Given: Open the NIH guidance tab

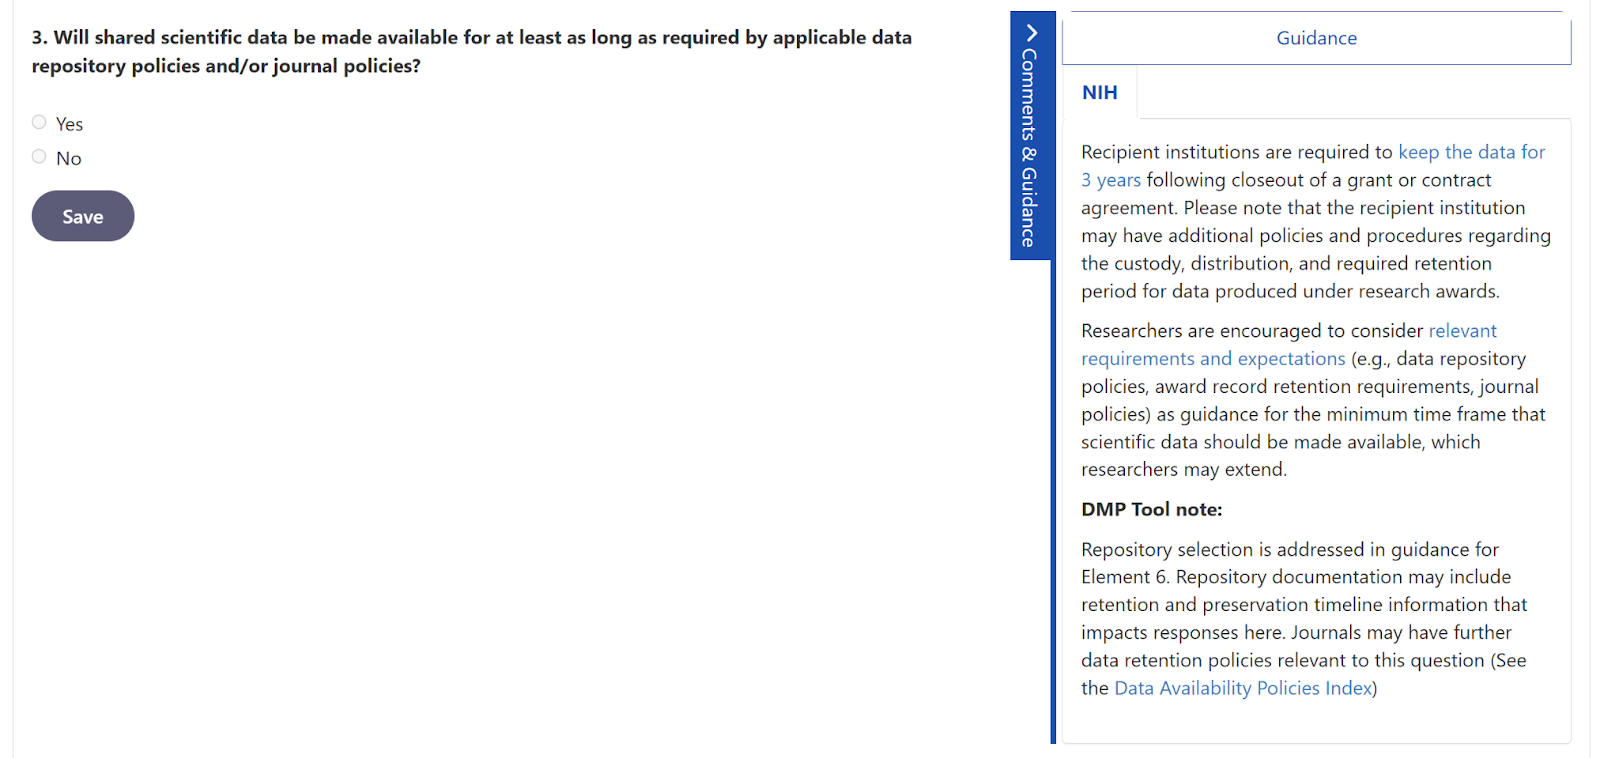Looking at the screenshot, I should 1099,92.
